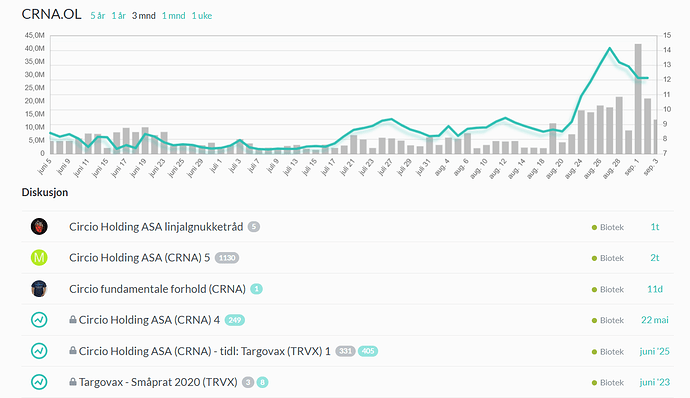Viewport: 690px width, 398px height.
Task: Click lock icon on tidl: Targovax (TRVX) 1 thread
Action: coord(73,351)
